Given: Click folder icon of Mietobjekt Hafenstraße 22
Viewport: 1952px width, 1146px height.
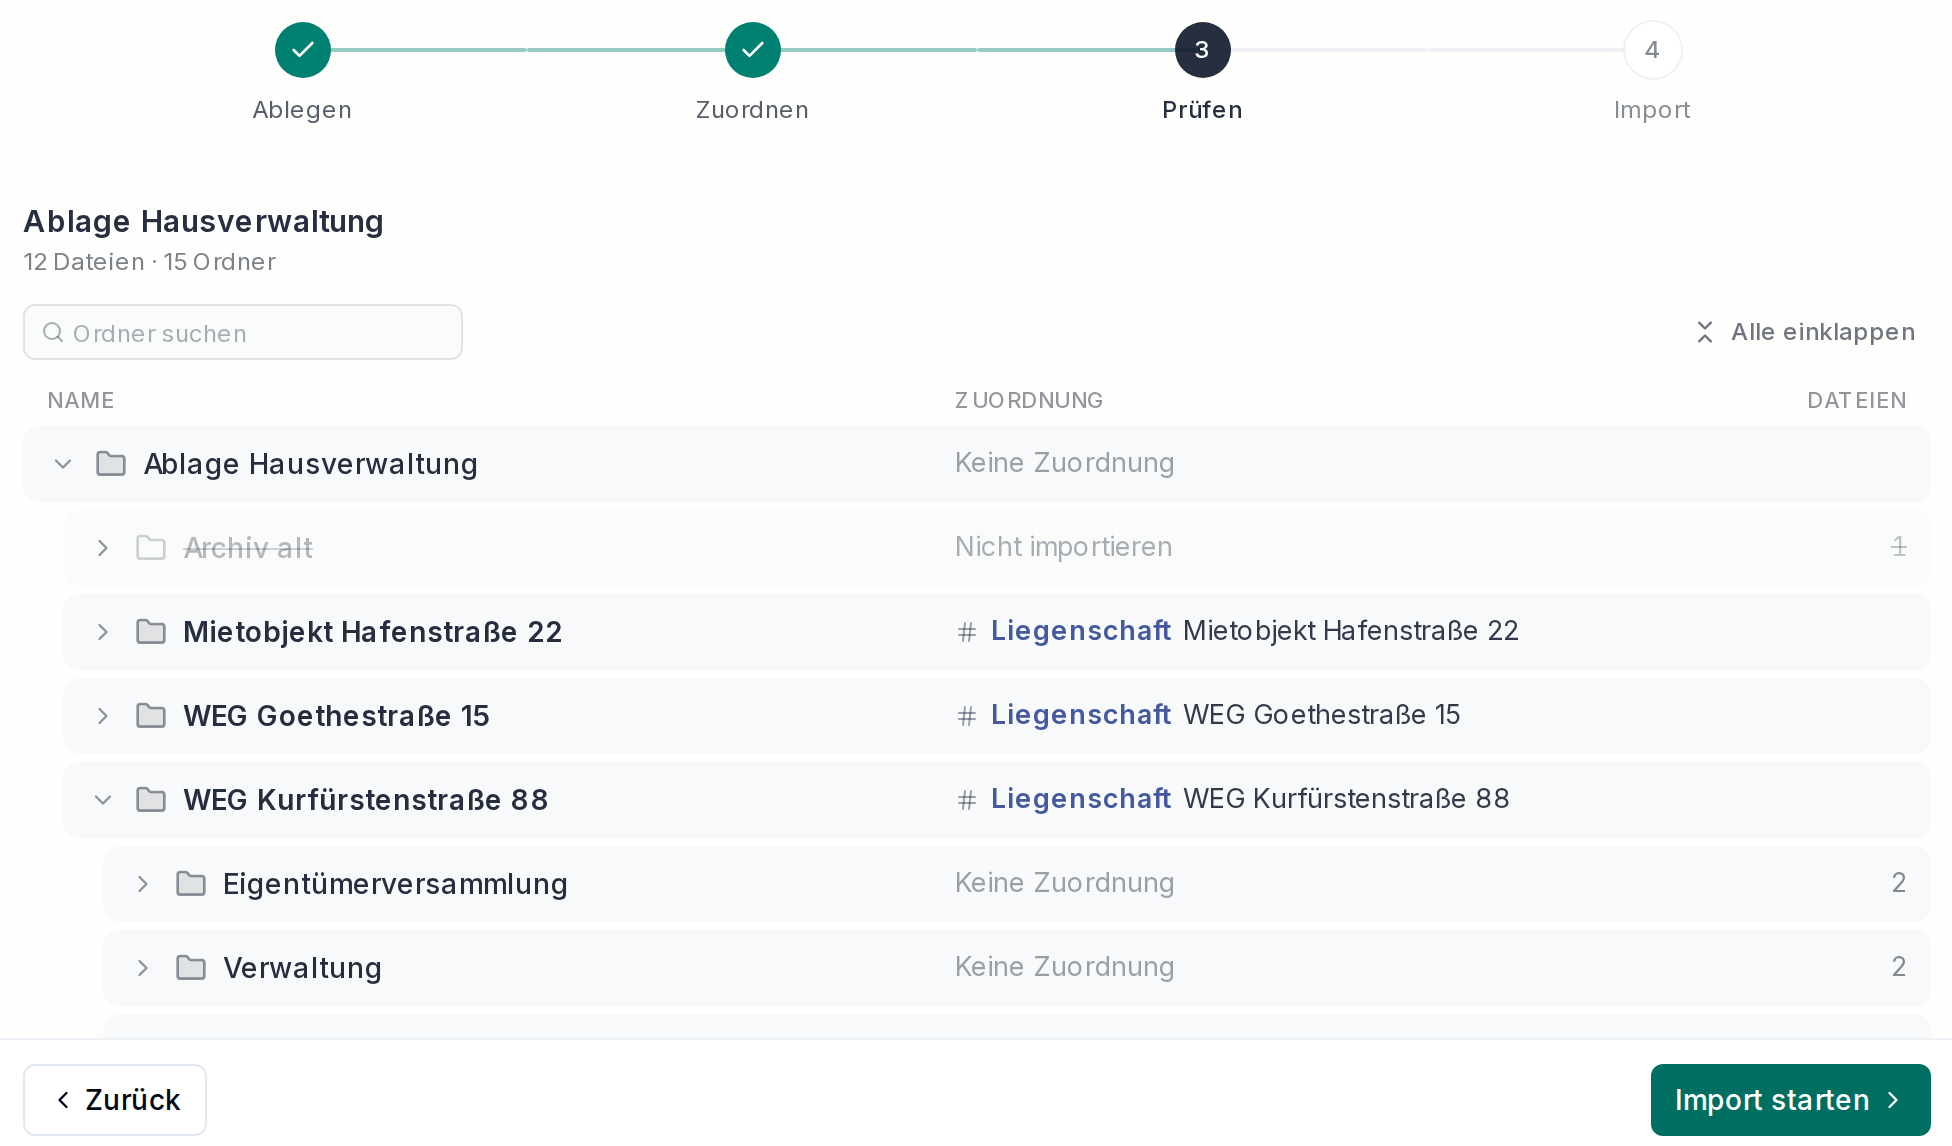Looking at the screenshot, I should 151,632.
